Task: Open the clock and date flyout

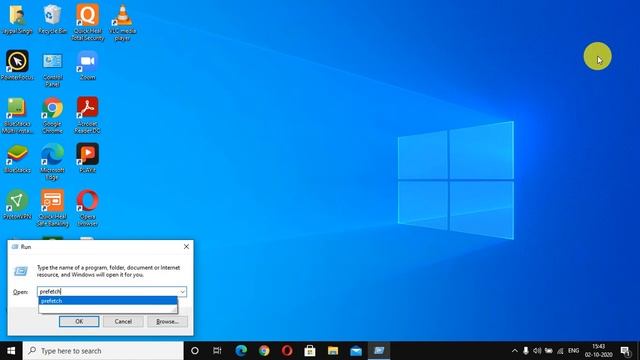Action: point(598,351)
